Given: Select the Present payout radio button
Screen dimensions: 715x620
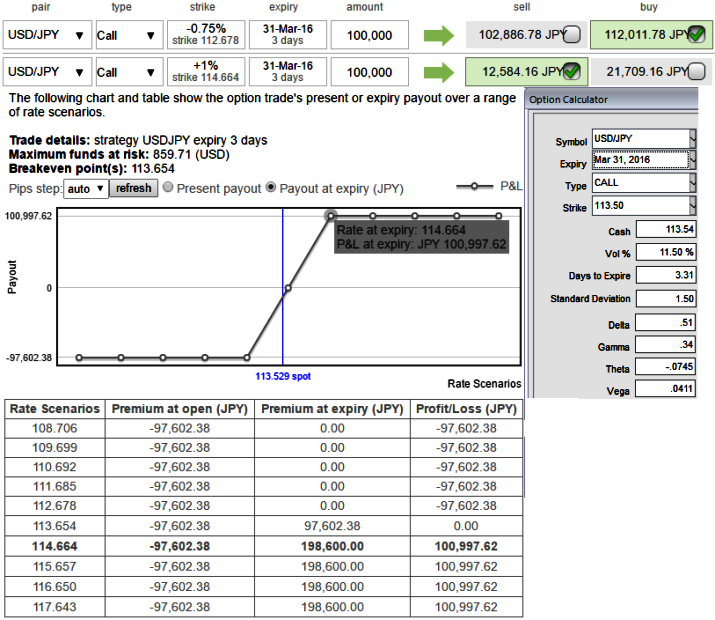Looking at the screenshot, I should (x=167, y=188).
